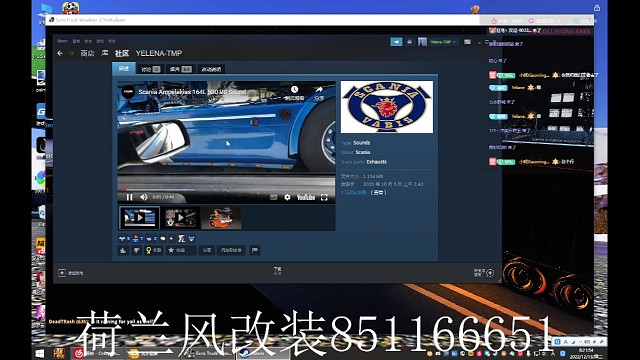Report the item with the flag icon
The height and width of the screenshot is (360, 640).
coord(255,250)
